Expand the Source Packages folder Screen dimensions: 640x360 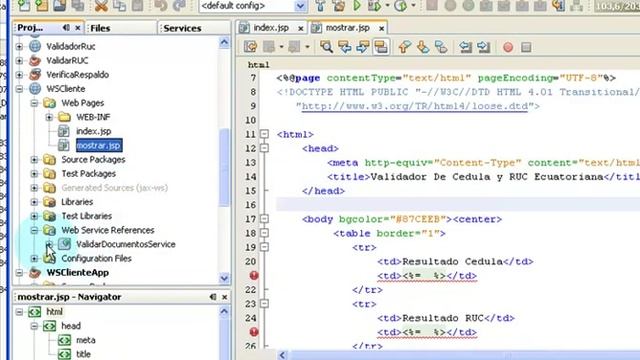coord(34,160)
